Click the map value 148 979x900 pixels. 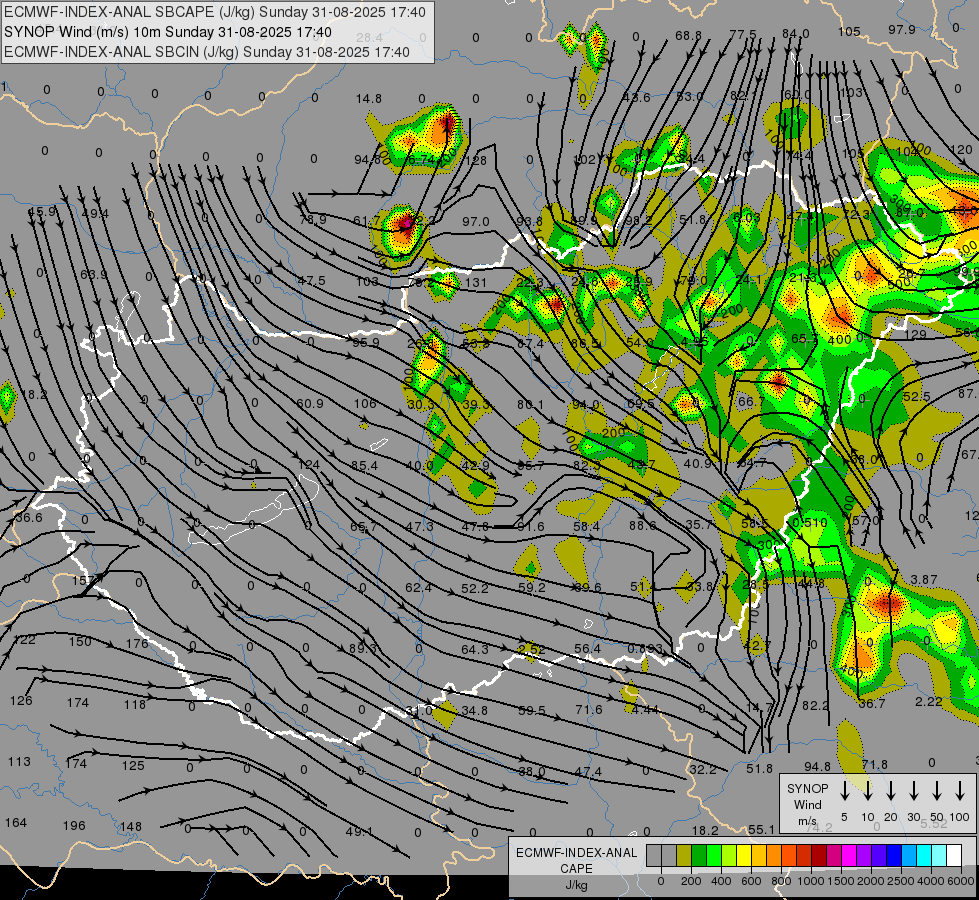[x=131, y=826]
